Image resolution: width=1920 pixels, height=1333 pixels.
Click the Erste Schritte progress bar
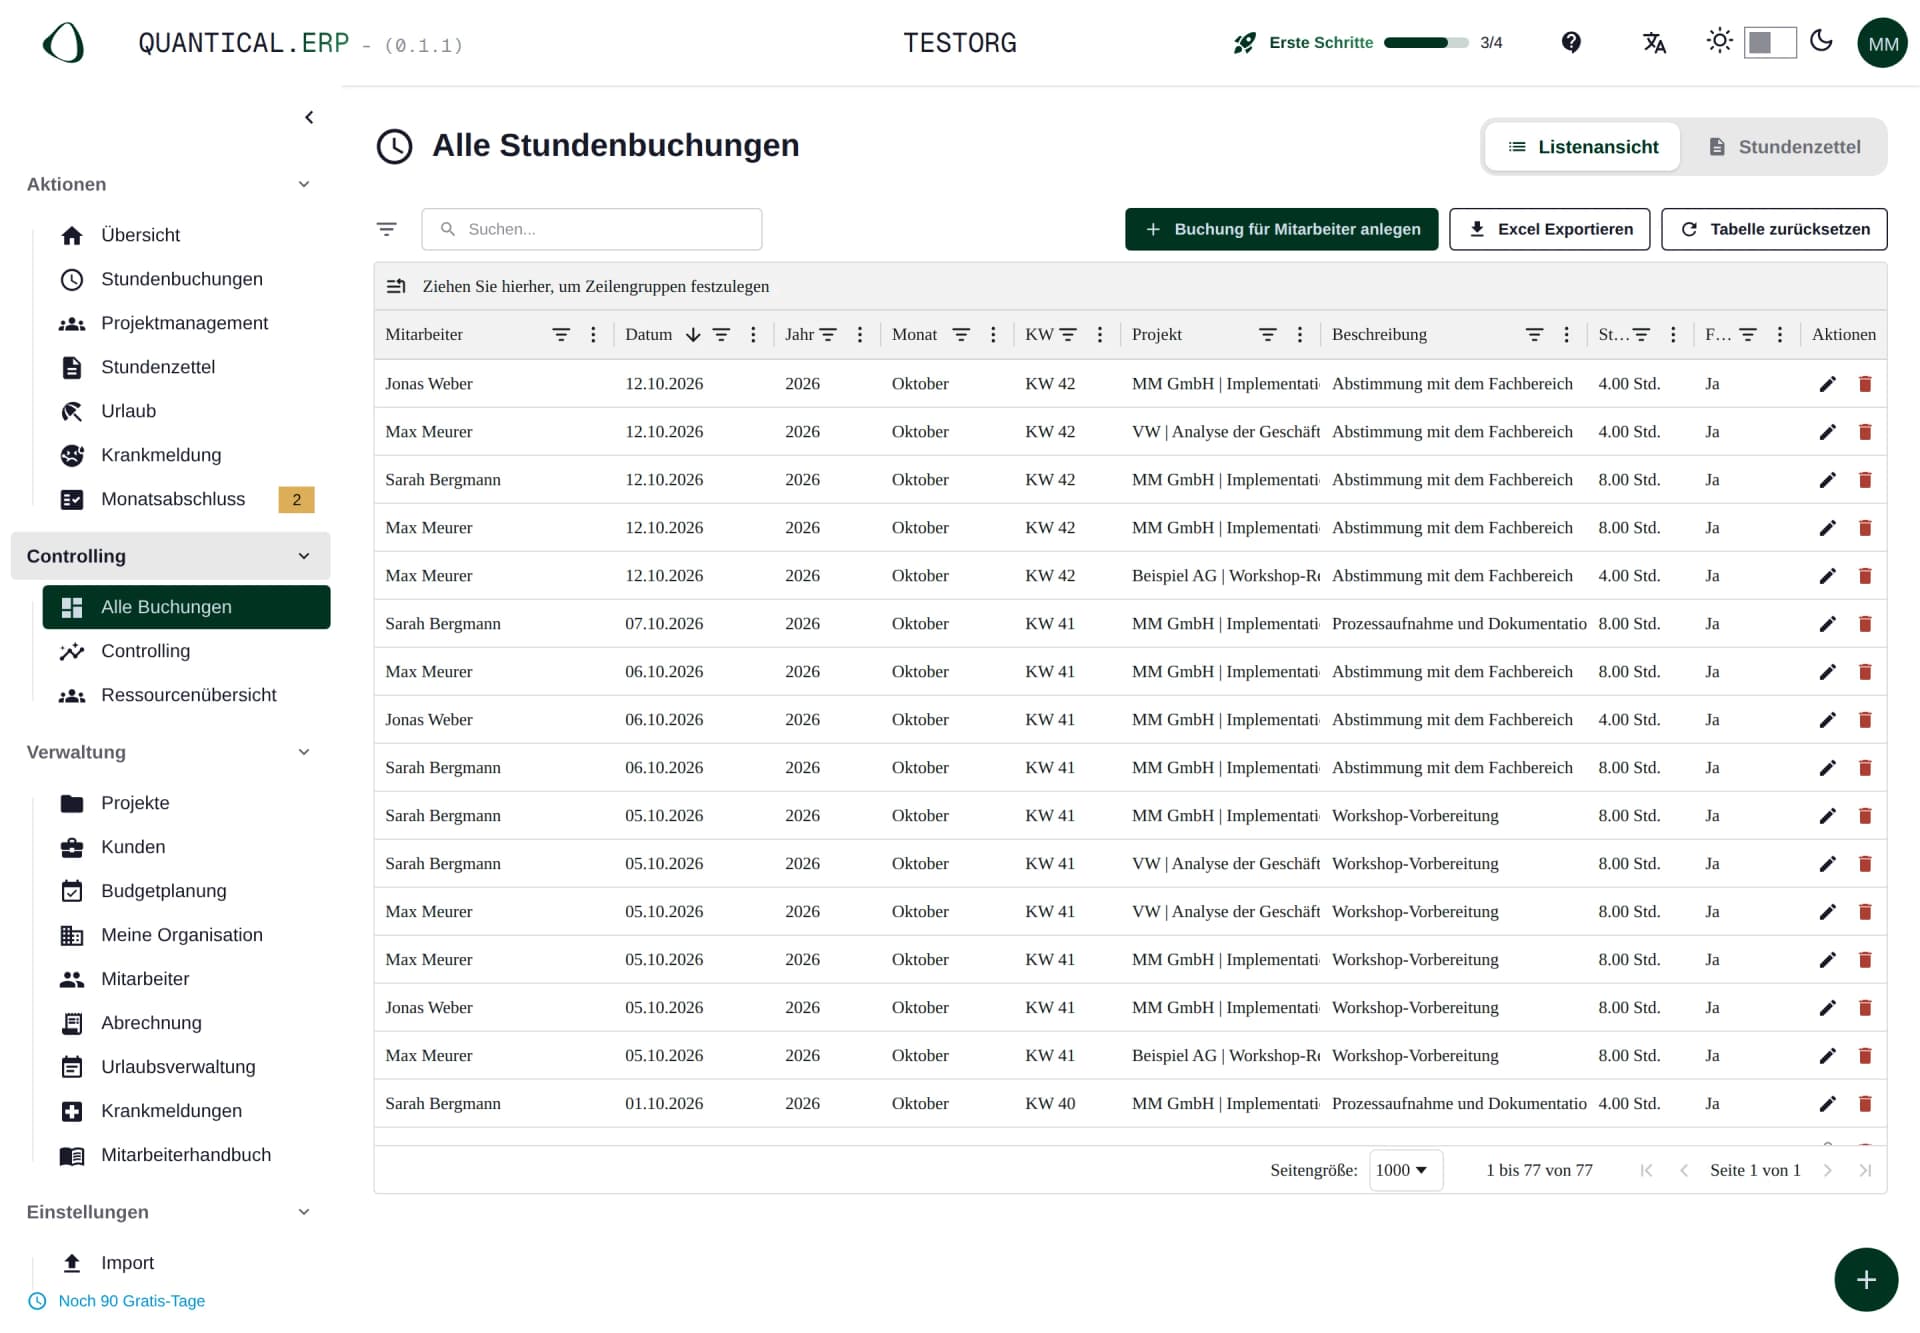pos(1425,42)
